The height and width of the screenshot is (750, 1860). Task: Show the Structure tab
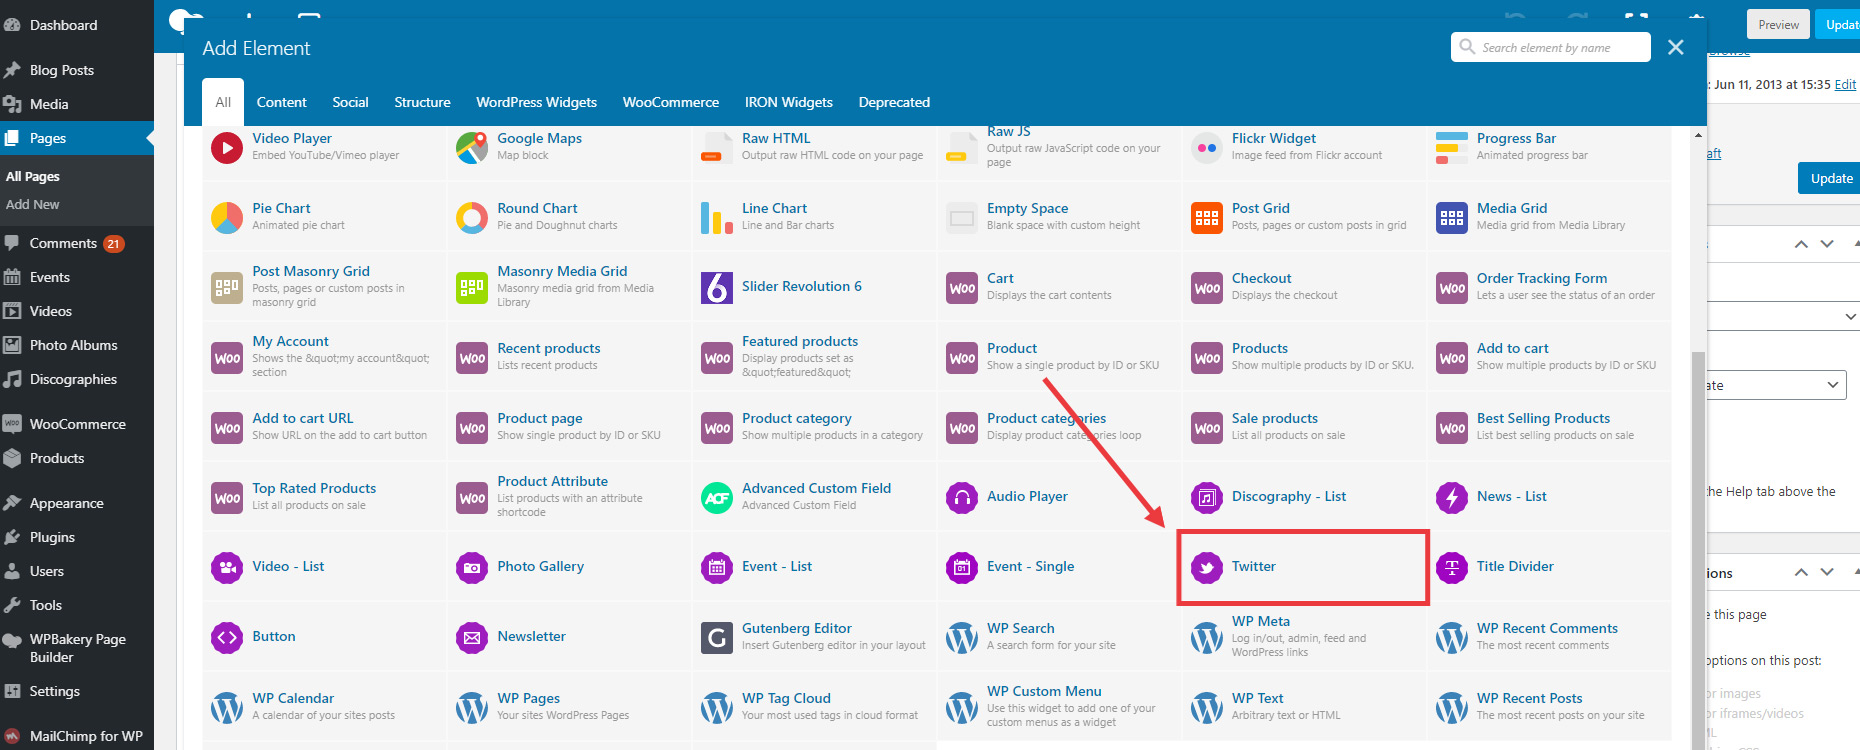click(422, 102)
